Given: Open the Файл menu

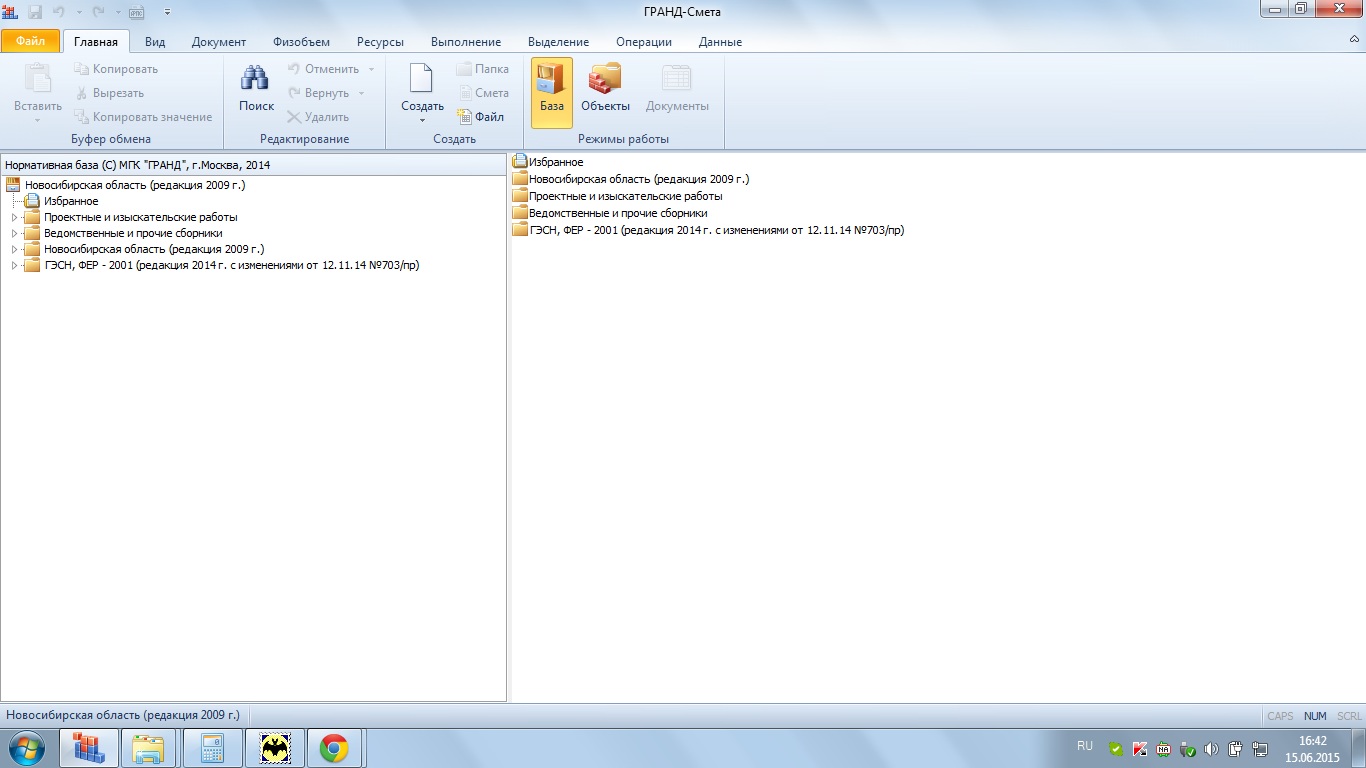Looking at the screenshot, I should [30, 42].
